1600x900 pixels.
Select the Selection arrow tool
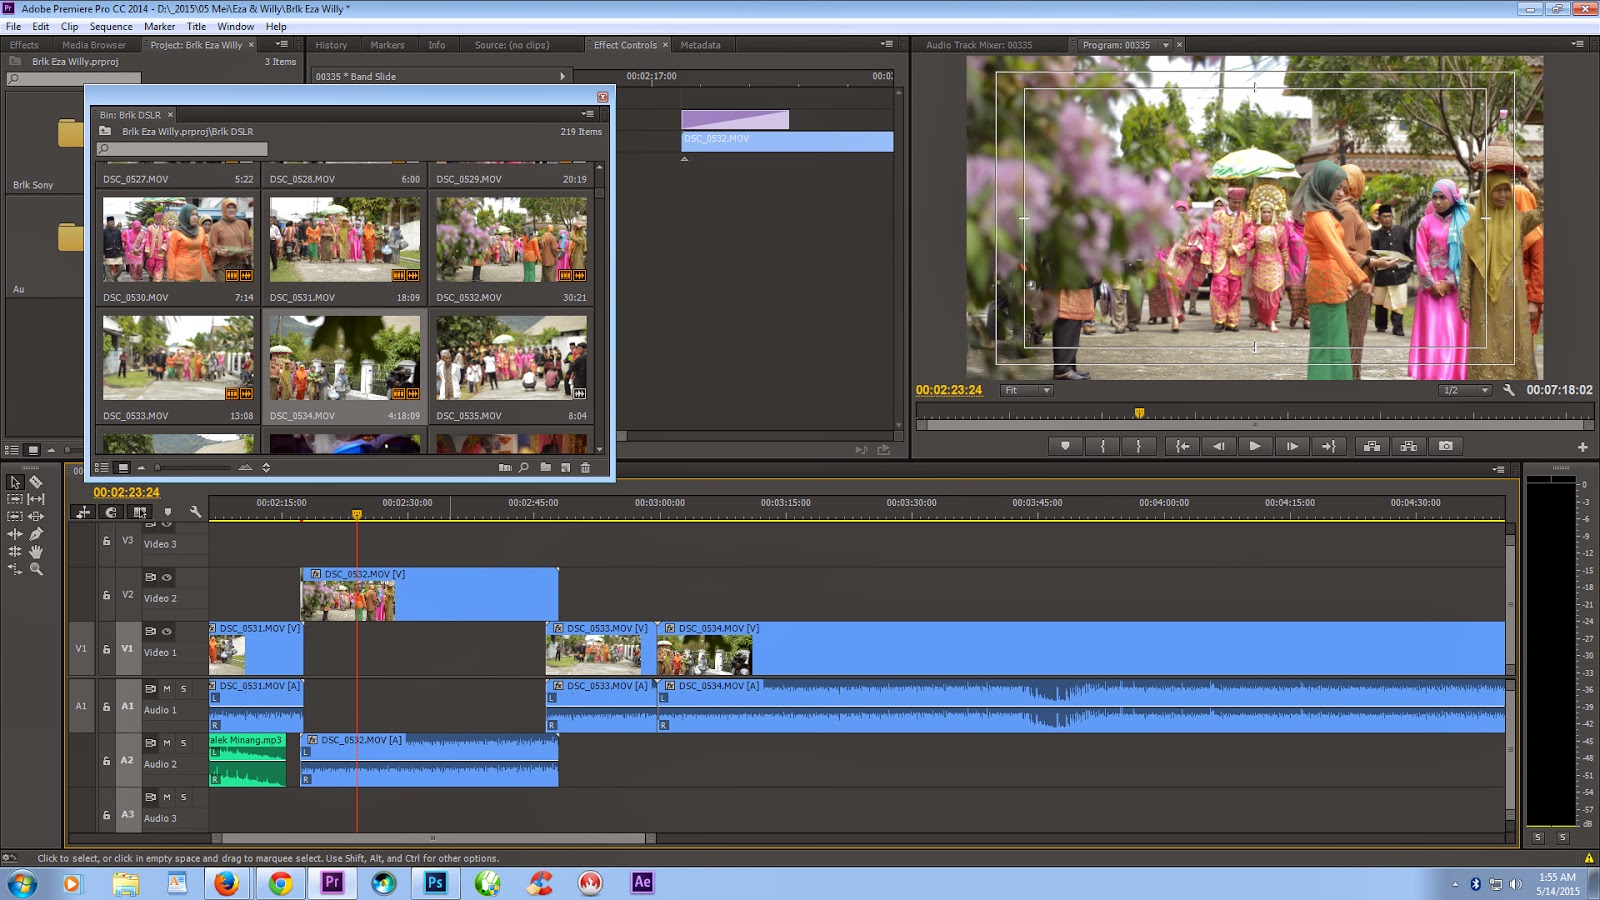(15, 482)
